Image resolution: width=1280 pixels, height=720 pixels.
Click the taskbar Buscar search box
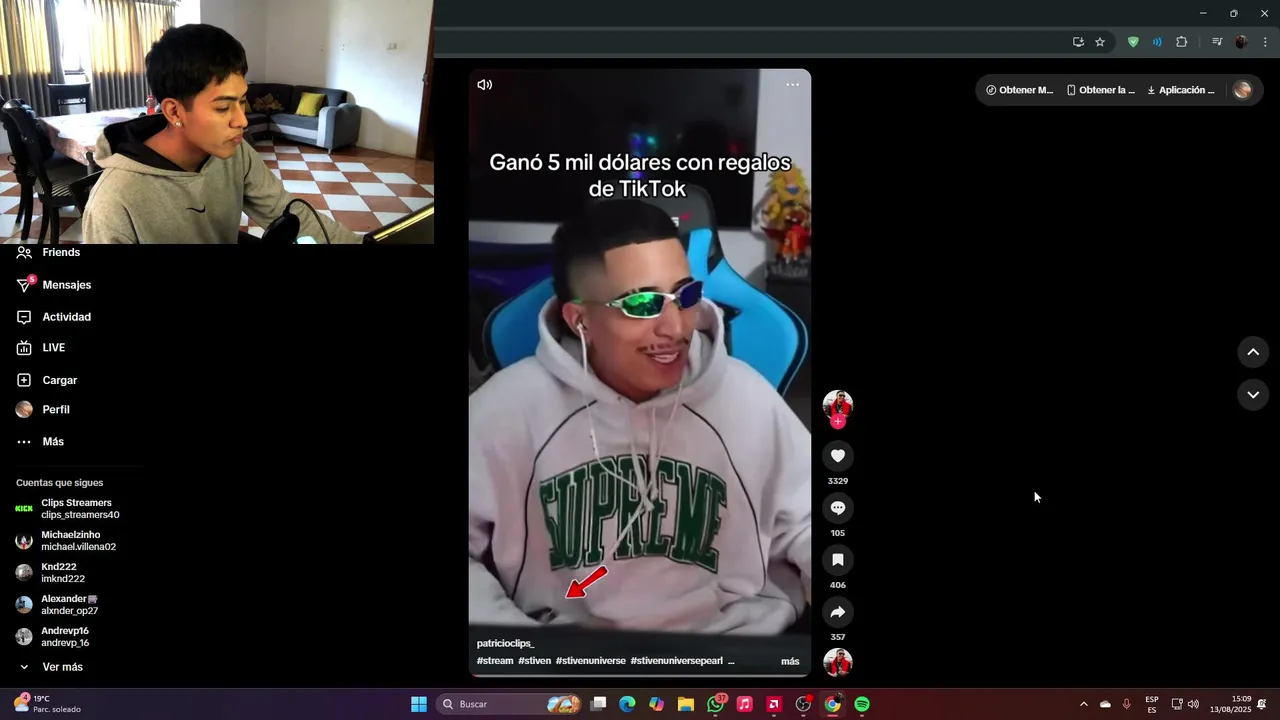(510, 704)
